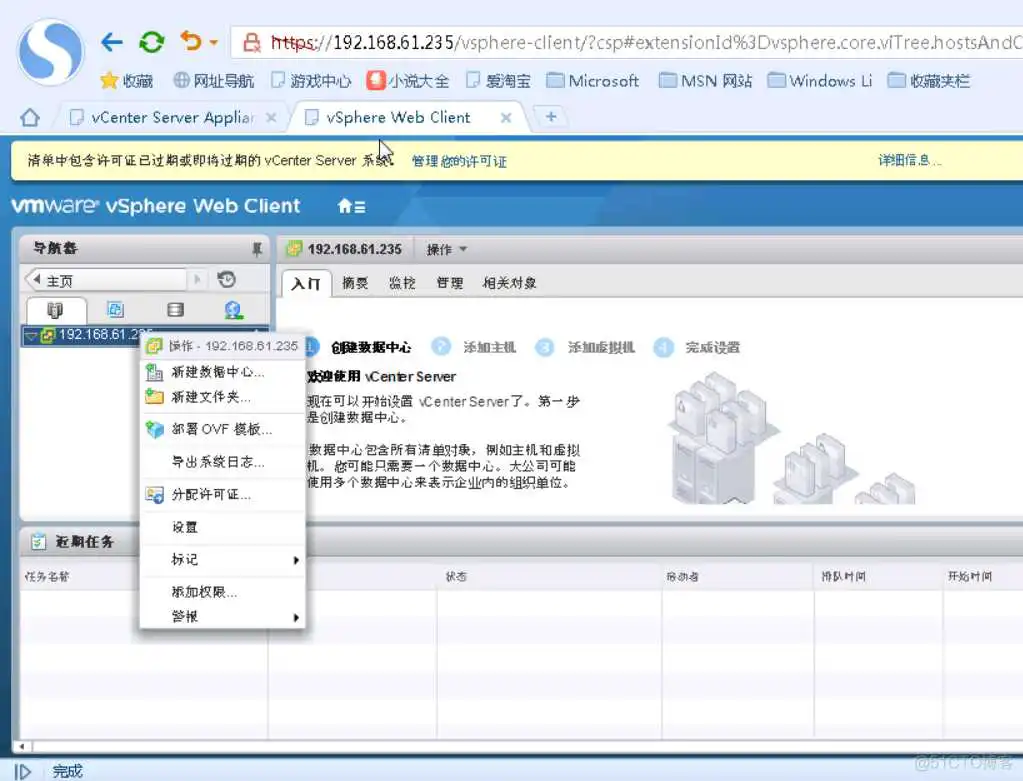Select the Hosts and Clusters view icon
Screen dimensions: 1023x781
(55, 309)
